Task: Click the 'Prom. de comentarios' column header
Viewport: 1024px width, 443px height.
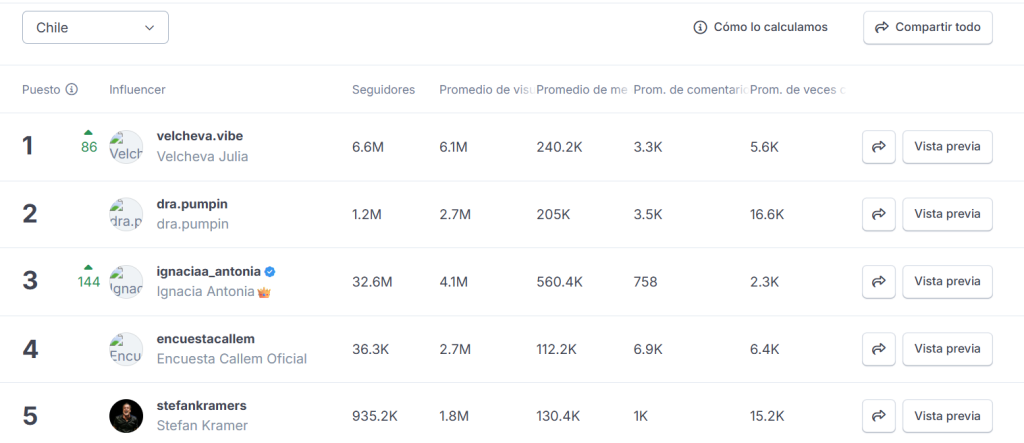Action: point(689,90)
